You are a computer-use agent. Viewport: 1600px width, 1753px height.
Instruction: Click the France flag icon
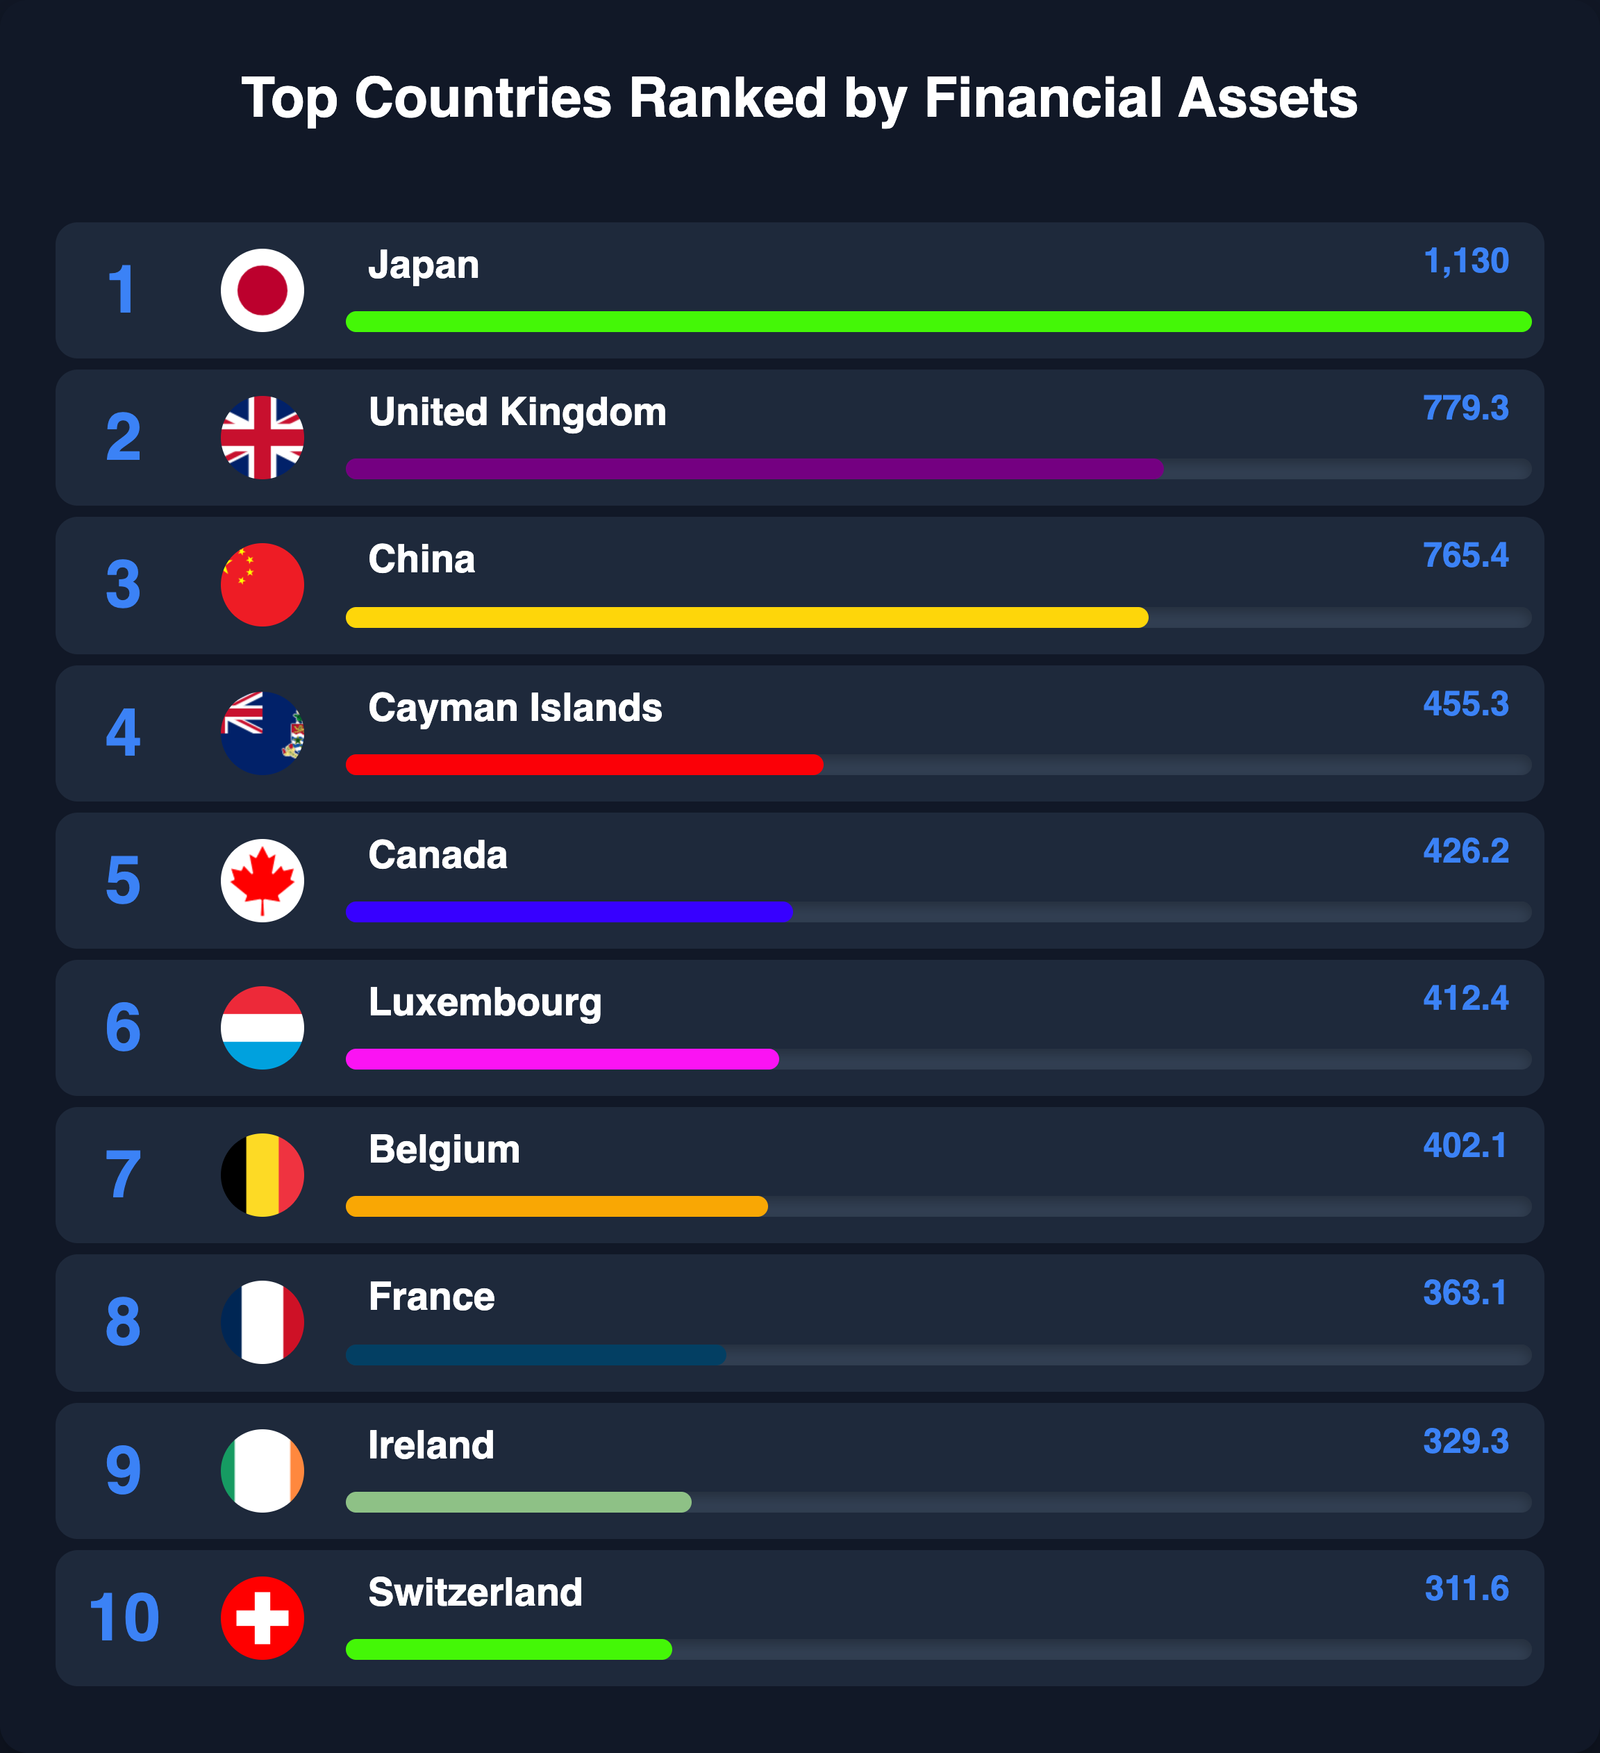click(262, 1322)
